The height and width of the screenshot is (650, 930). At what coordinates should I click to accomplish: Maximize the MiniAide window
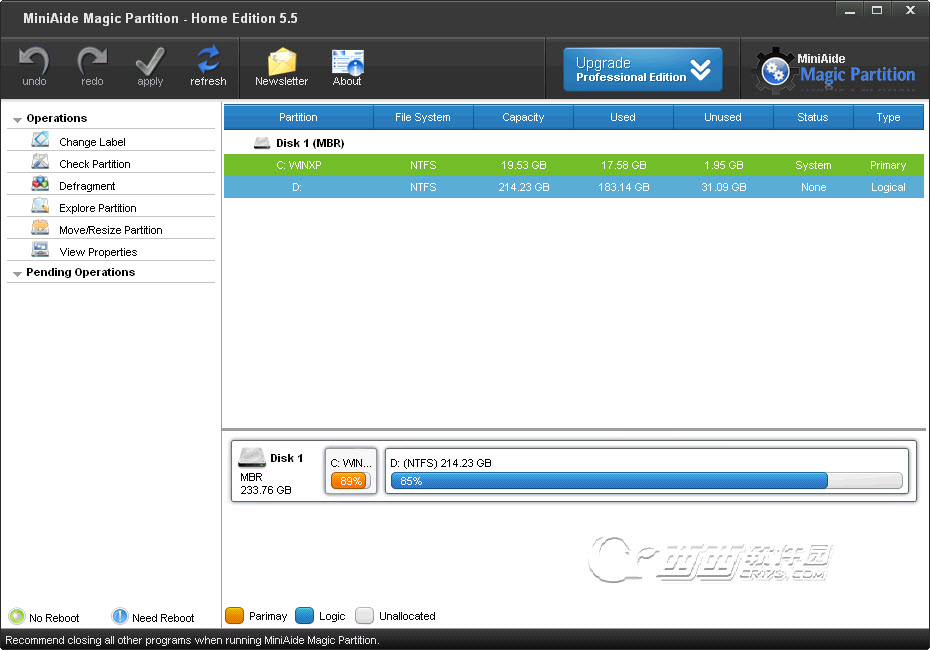(877, 9)
